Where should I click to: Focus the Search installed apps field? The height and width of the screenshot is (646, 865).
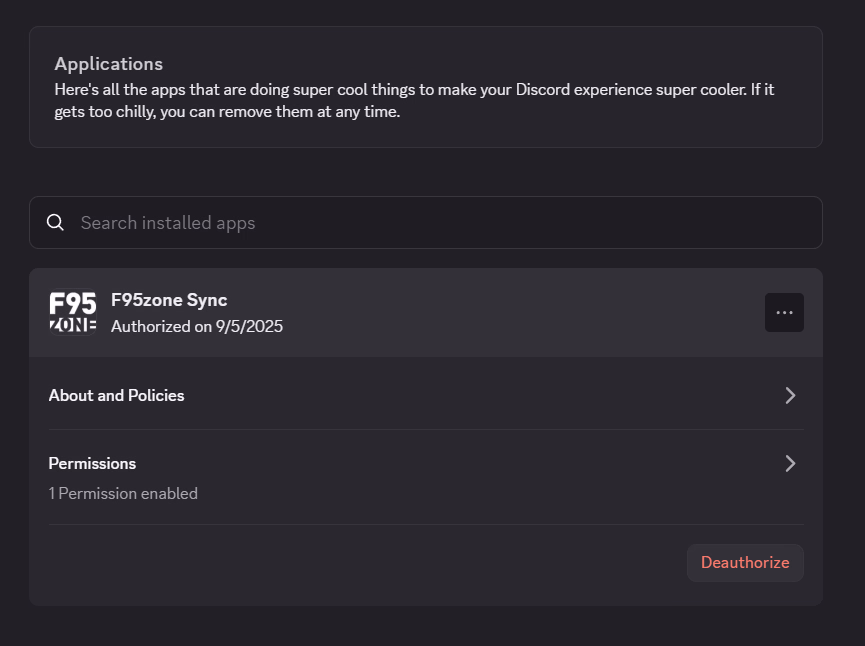(426, 222)
